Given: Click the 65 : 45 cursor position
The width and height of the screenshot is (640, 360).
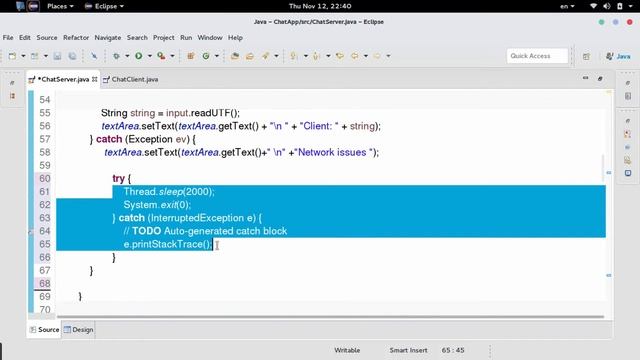Looking at the screenshot, I should 453,350.
